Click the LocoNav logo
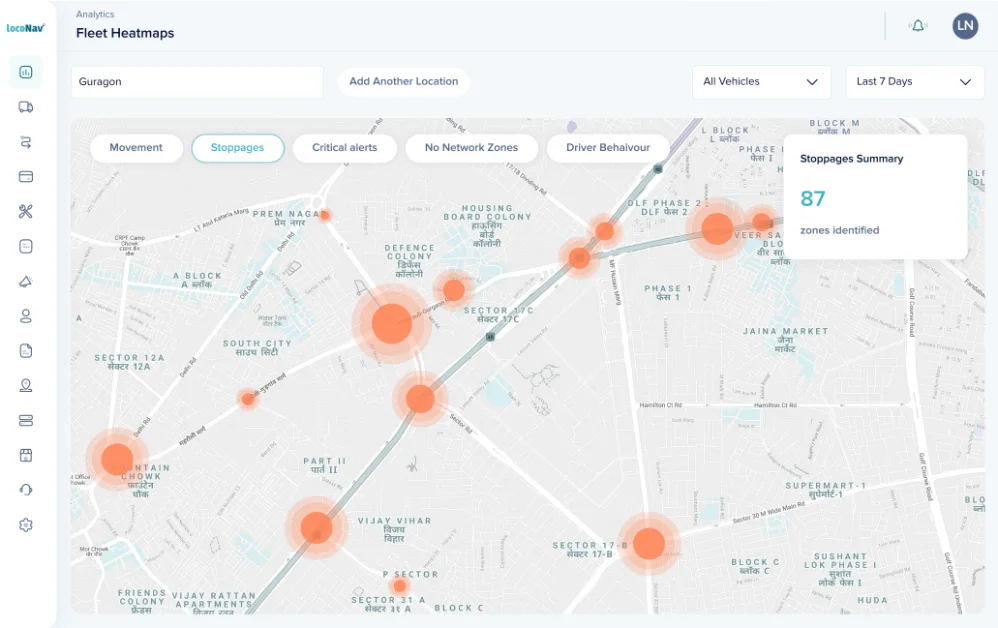This screenshot has height=628, width=998. pos(25,28)
